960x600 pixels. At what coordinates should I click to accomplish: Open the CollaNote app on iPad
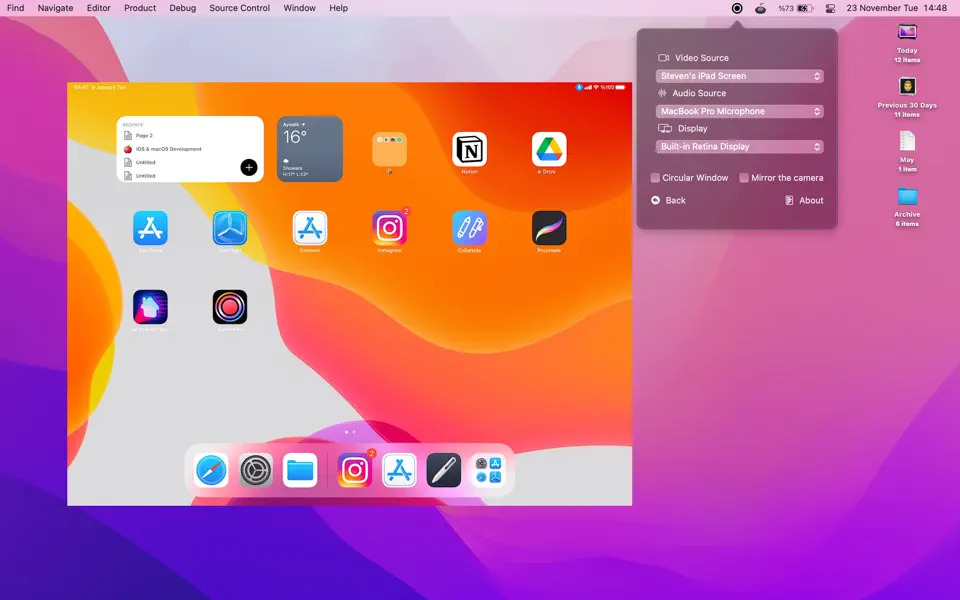470,228
